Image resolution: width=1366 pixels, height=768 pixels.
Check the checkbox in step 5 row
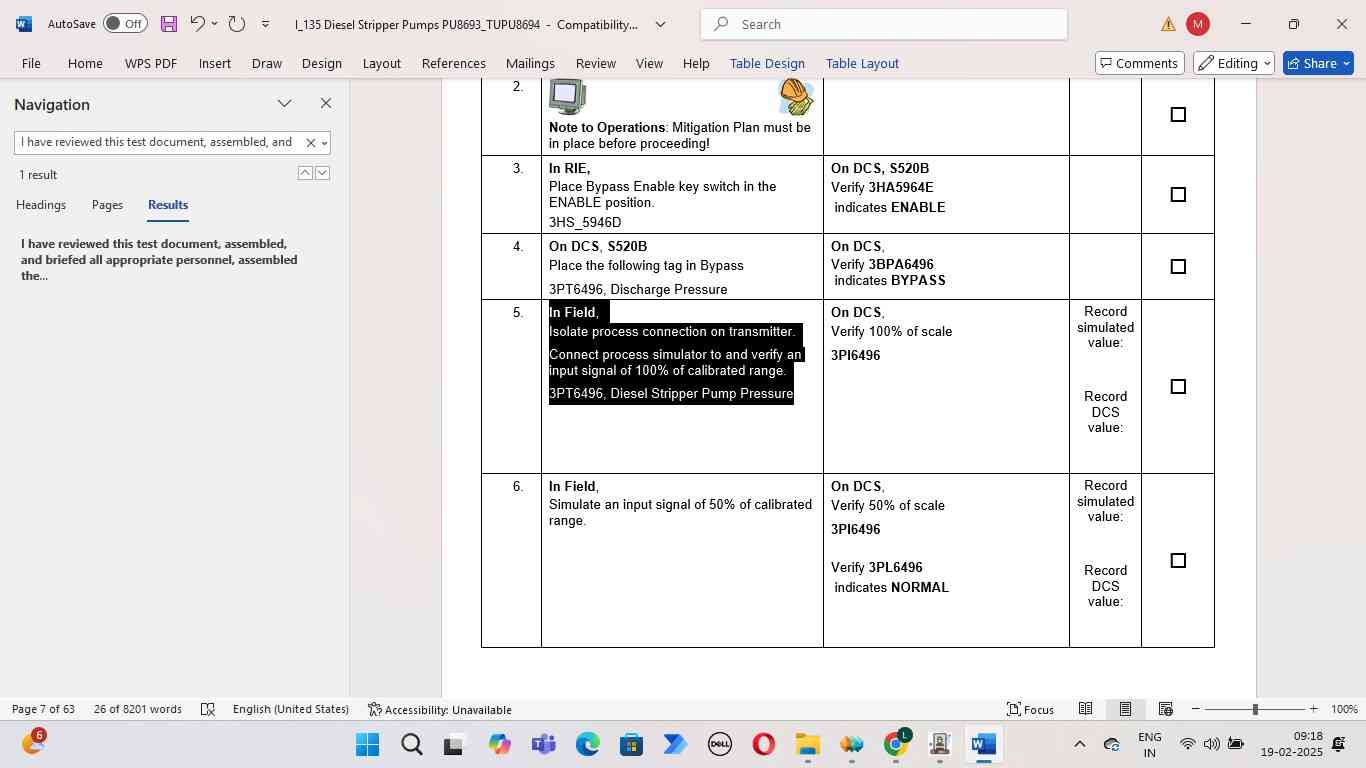click(x=1178, y=387)
